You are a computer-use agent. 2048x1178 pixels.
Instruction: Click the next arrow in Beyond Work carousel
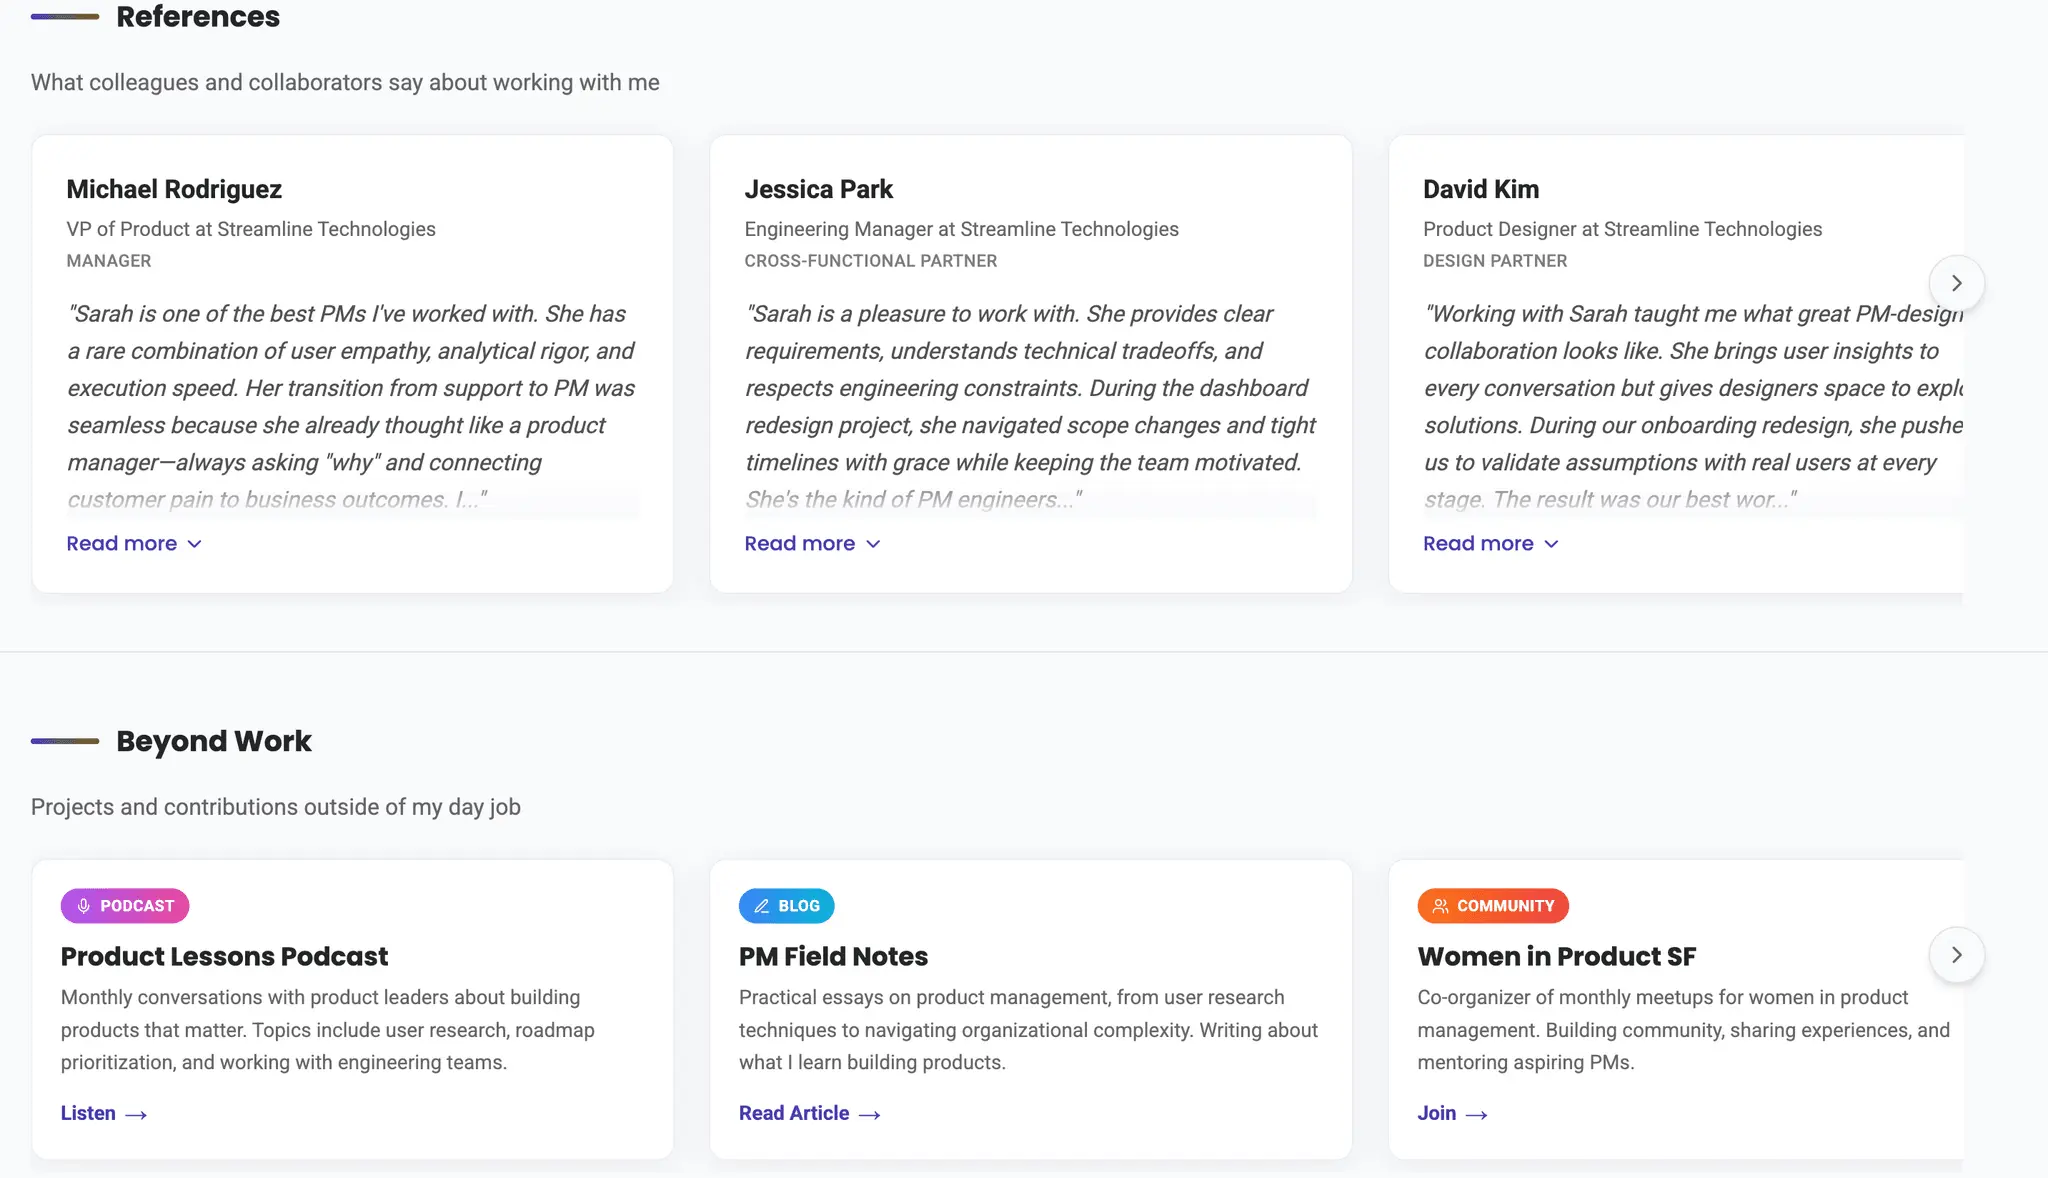(1956, 955)
